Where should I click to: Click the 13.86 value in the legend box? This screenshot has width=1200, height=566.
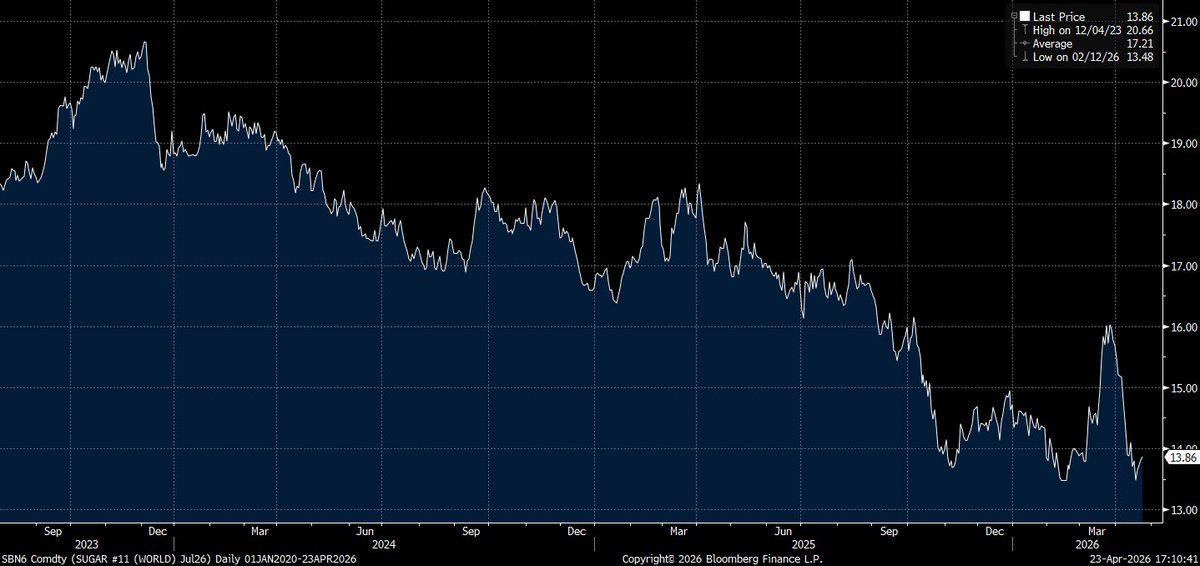point(1140,17)
